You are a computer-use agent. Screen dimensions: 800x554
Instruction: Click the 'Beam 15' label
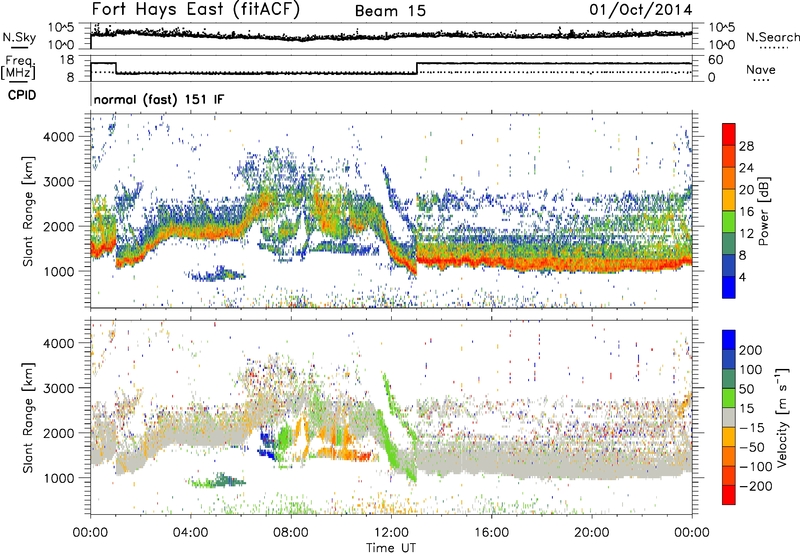click(390, 11)
